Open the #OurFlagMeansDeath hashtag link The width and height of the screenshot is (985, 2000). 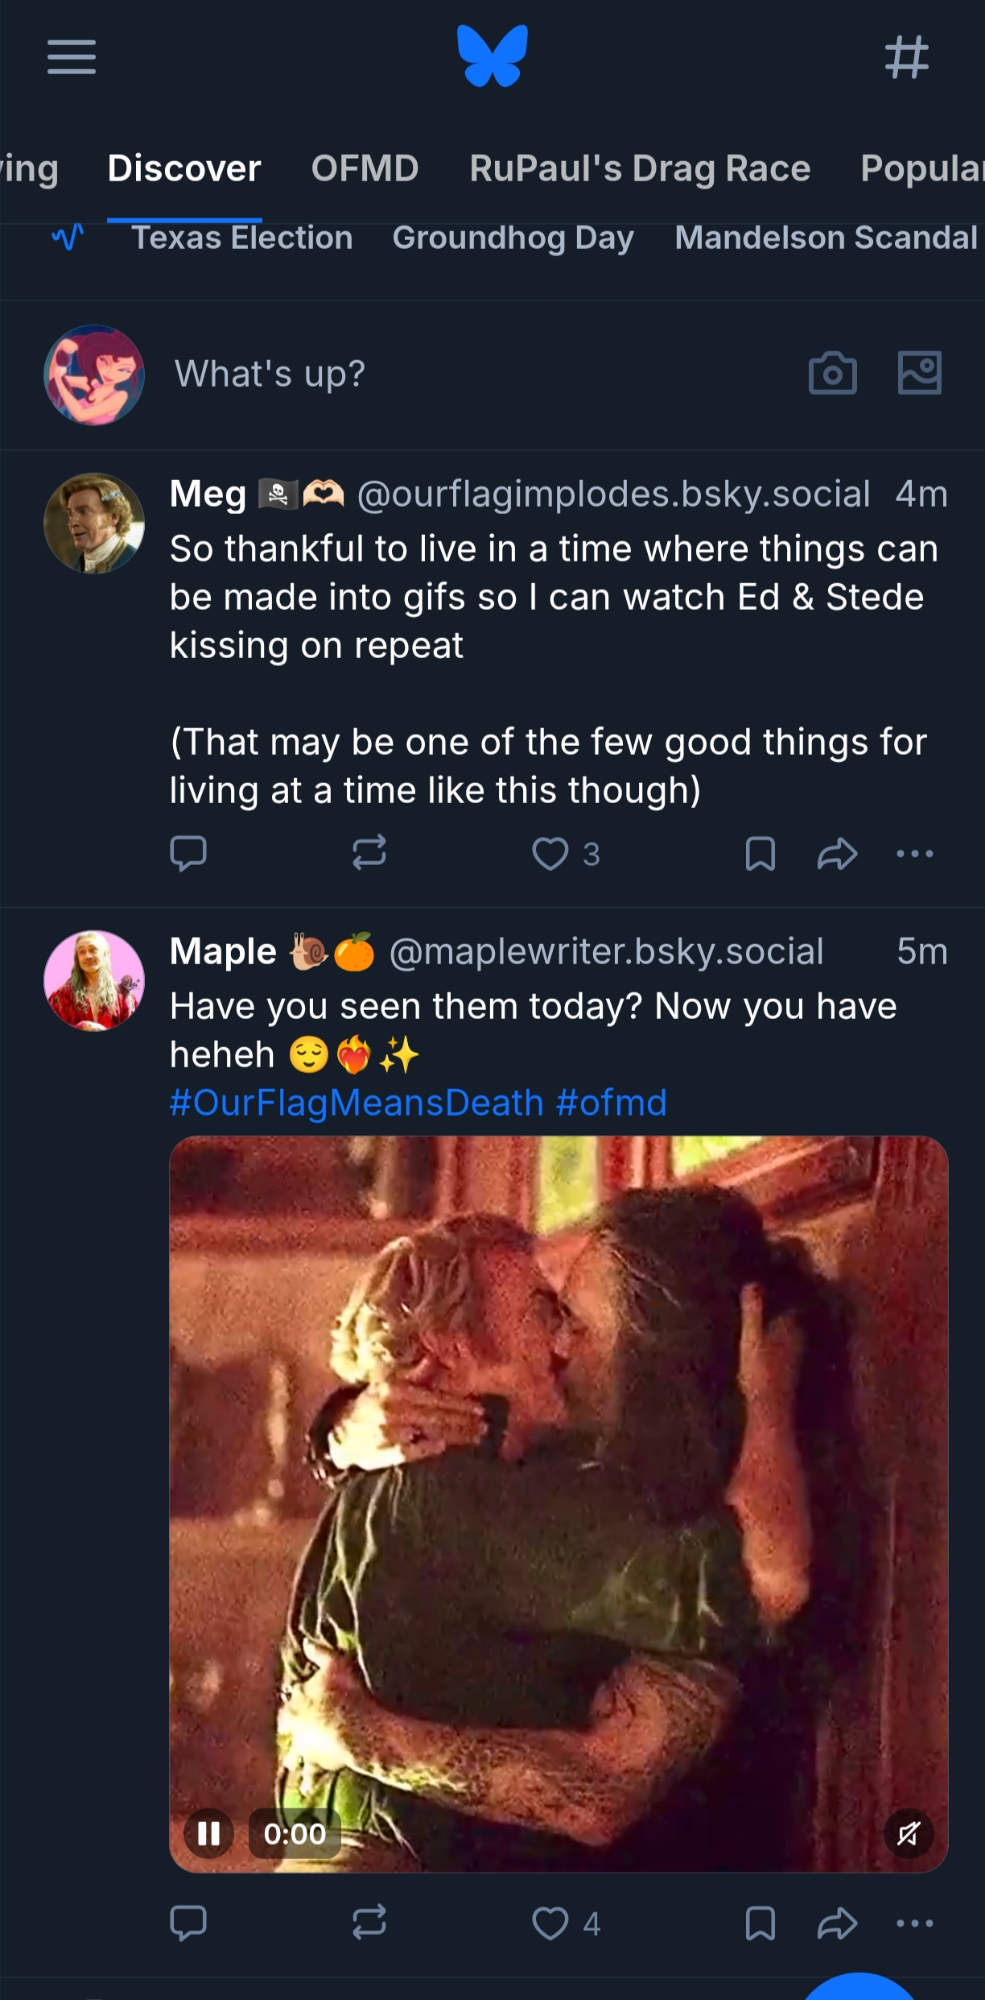(x=356, y=1103)
